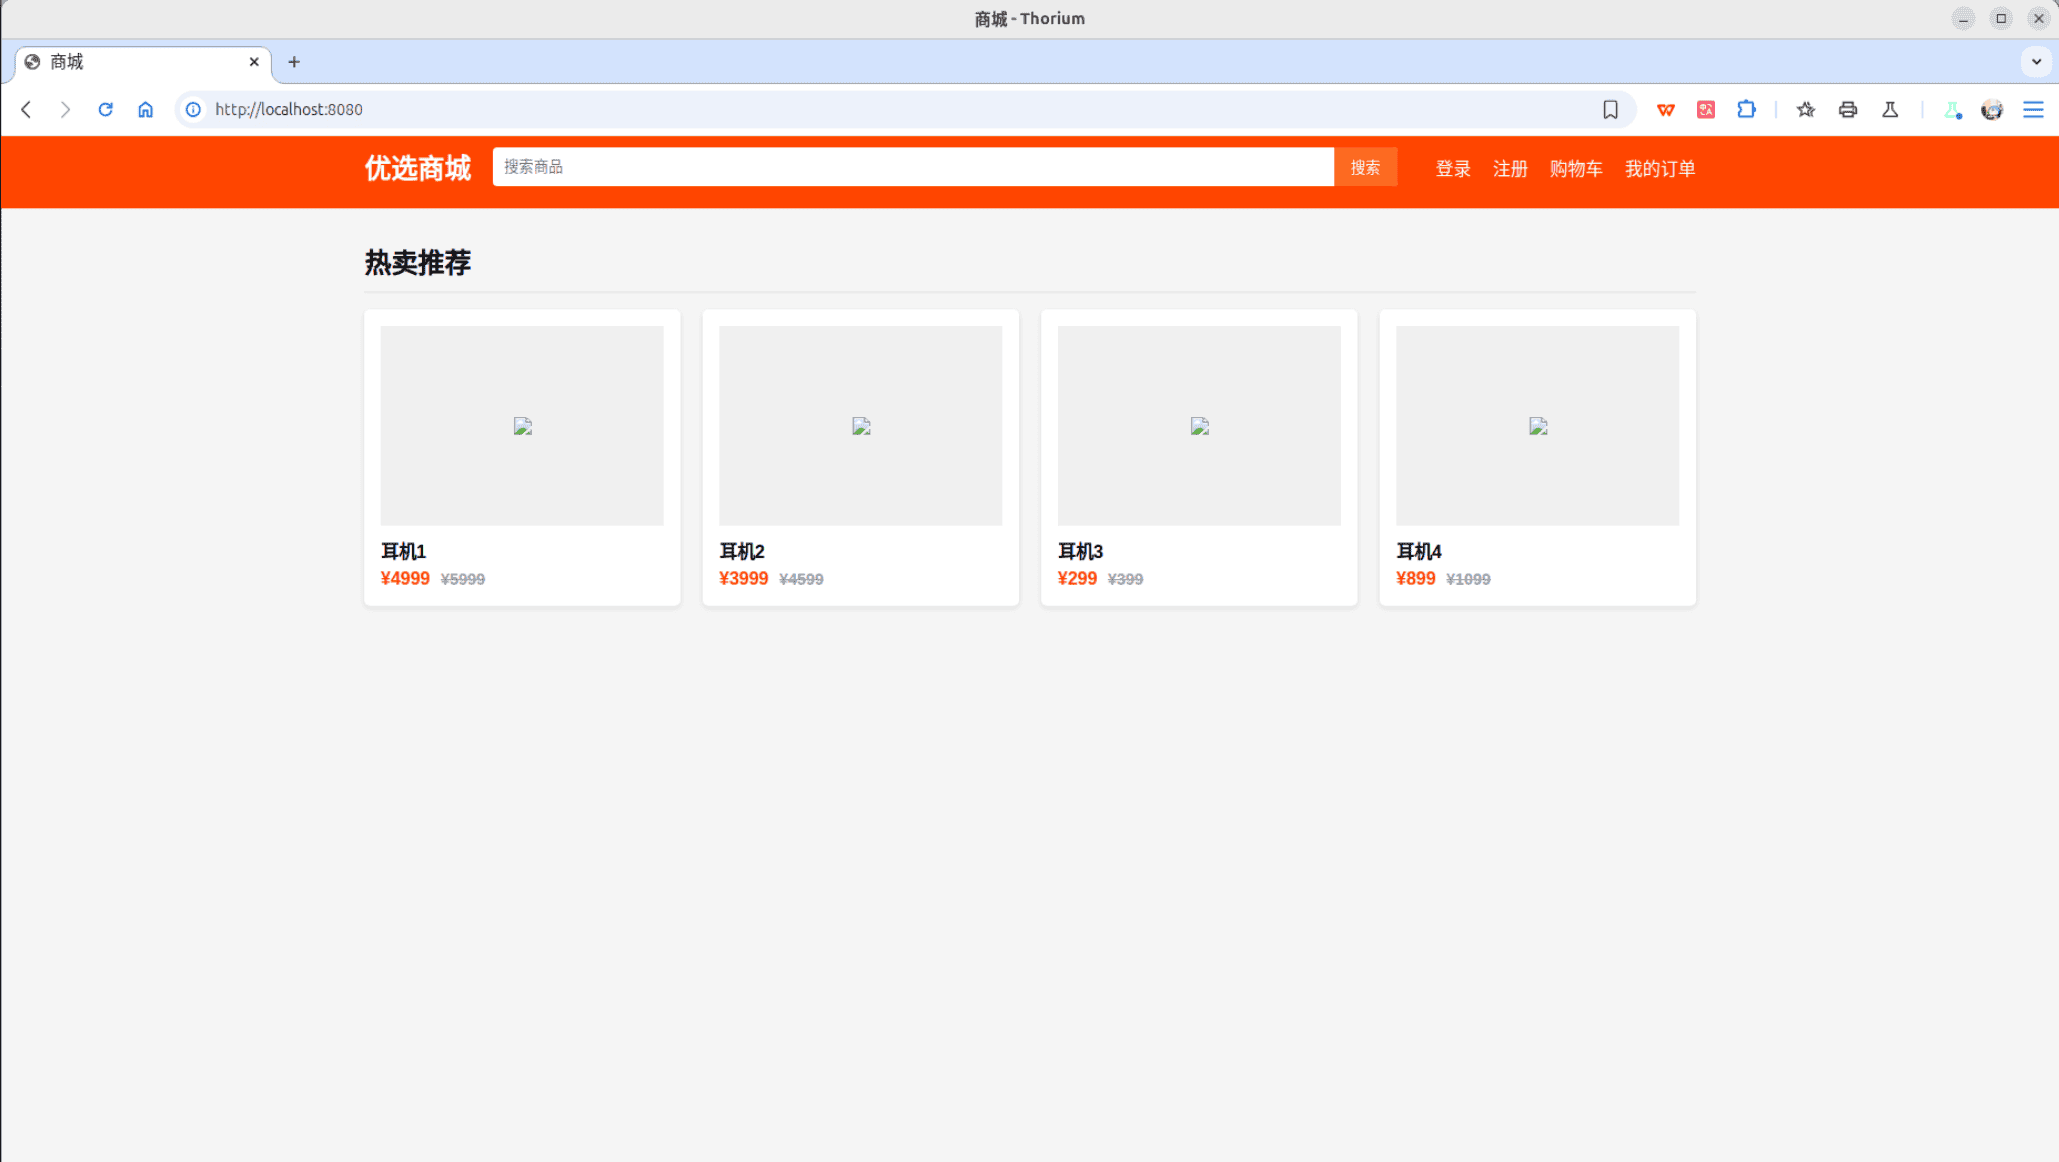This screenshot has height=1162, width=2059.
Task: Open the bookmarks star icon
Action: 1806,110
